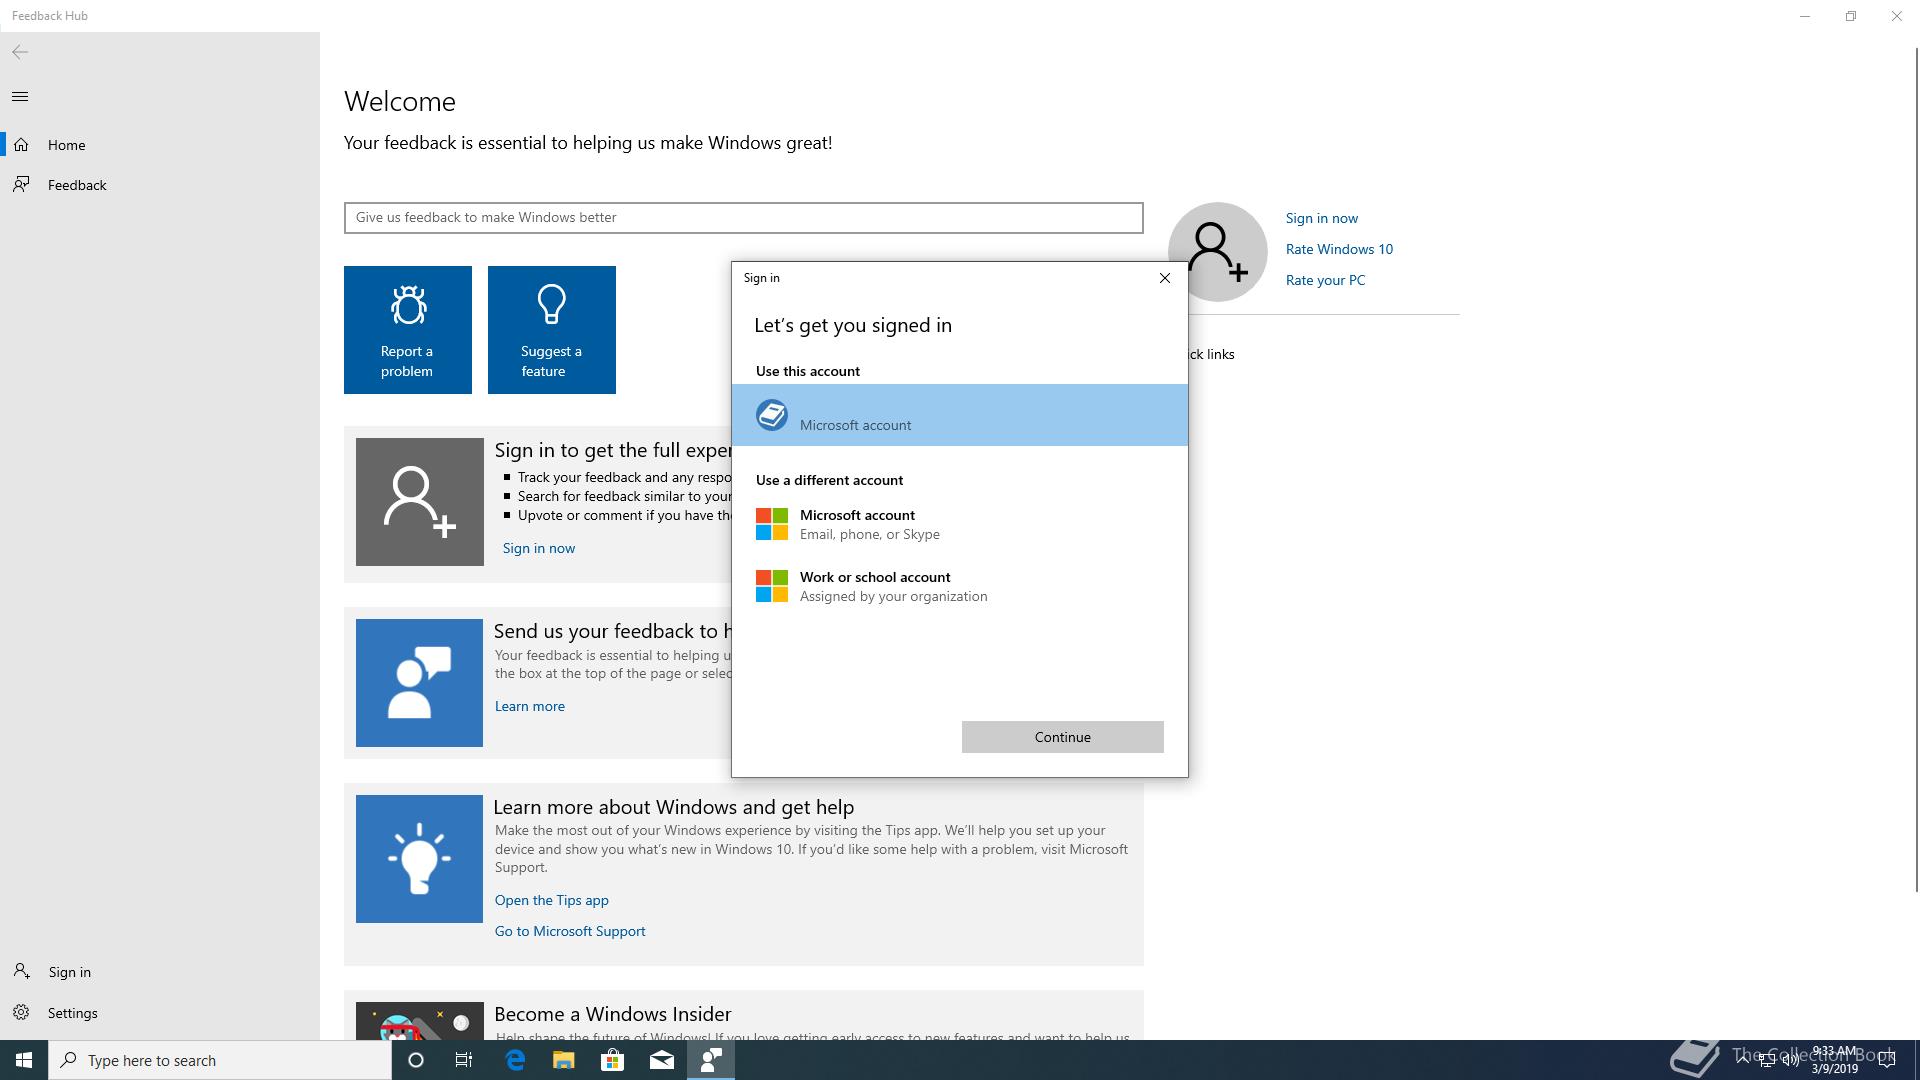Open Microsoft Store from taskbar
The width and height of the screenshot is (1920, 1080).
pos(613,1060)
